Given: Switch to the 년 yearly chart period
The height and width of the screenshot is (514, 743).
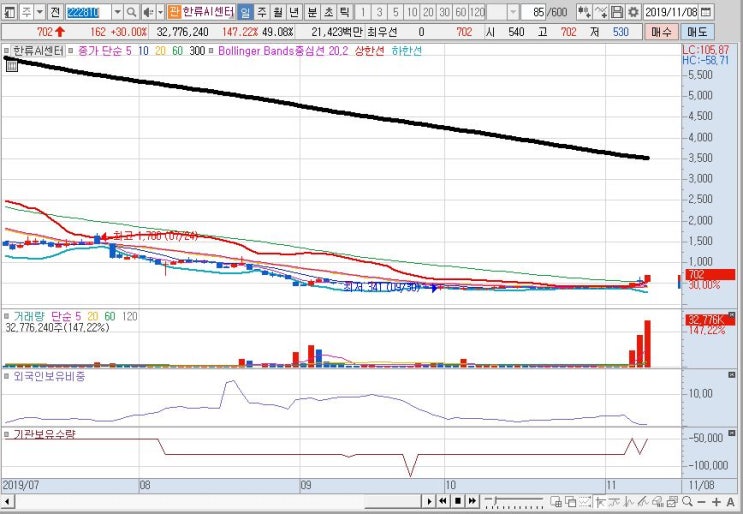Looking at the screenshot, I should (x=294, y=12).
